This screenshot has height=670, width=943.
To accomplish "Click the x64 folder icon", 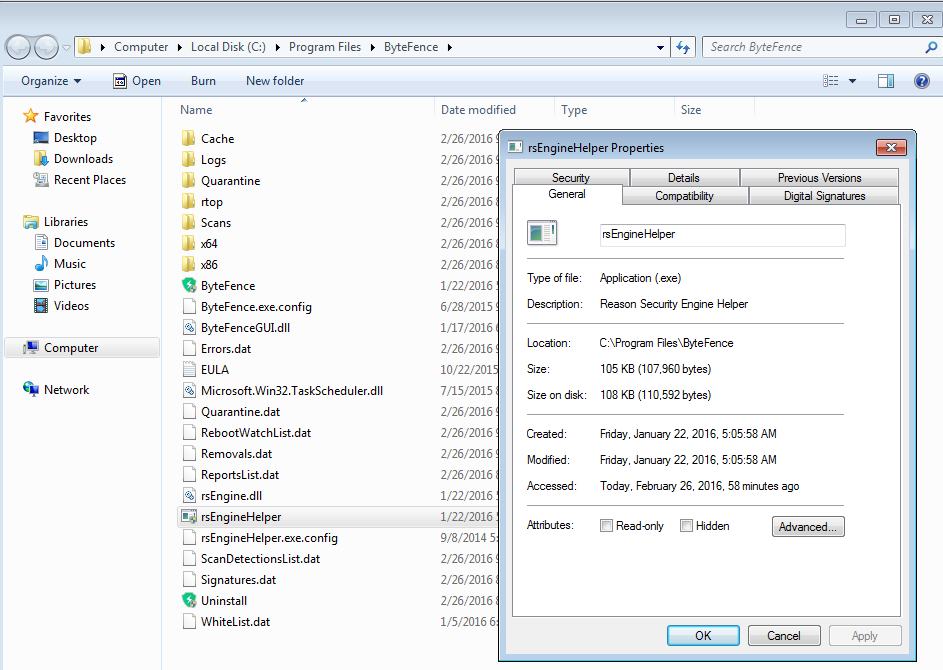I will [x=189, y=244].
